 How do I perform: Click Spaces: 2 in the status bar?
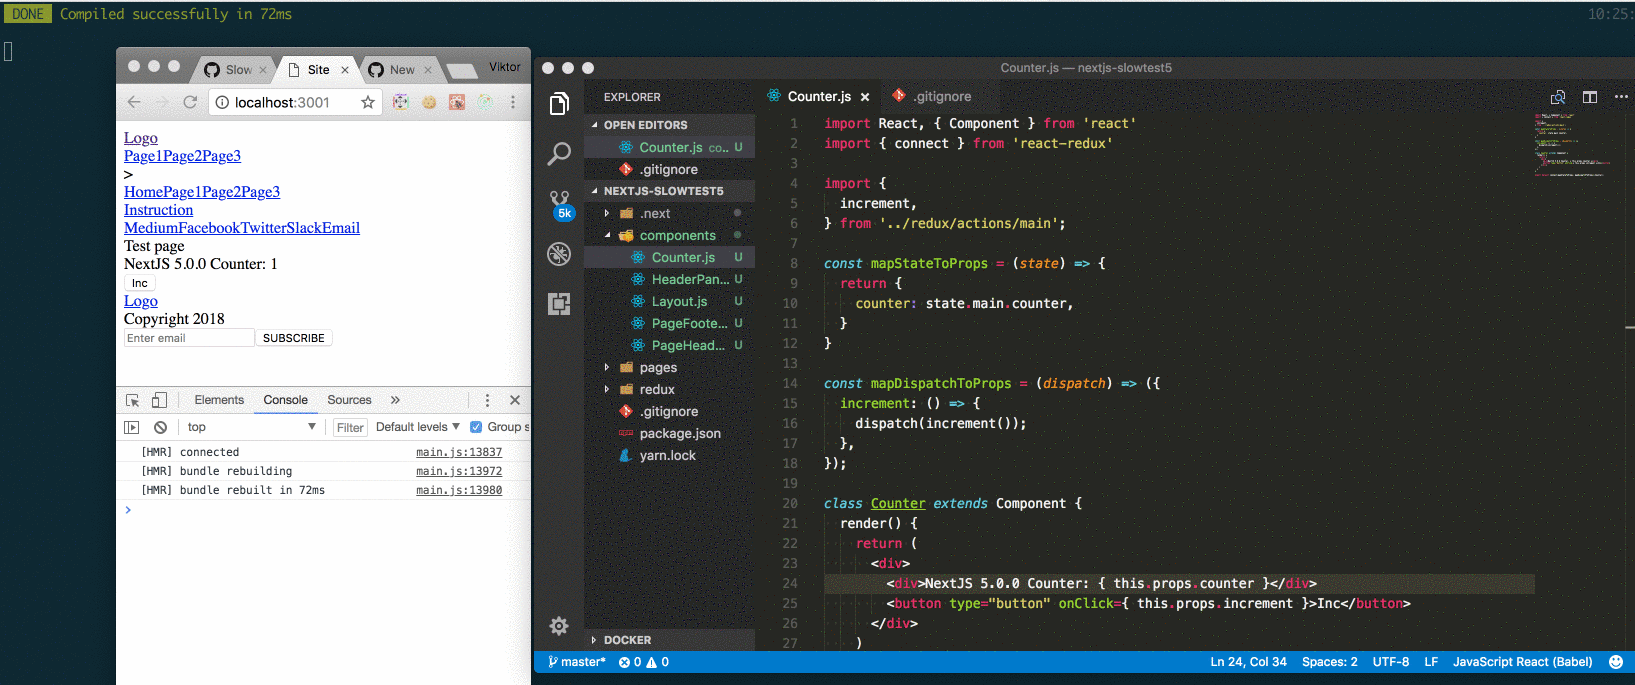(x=1329, y=662)
